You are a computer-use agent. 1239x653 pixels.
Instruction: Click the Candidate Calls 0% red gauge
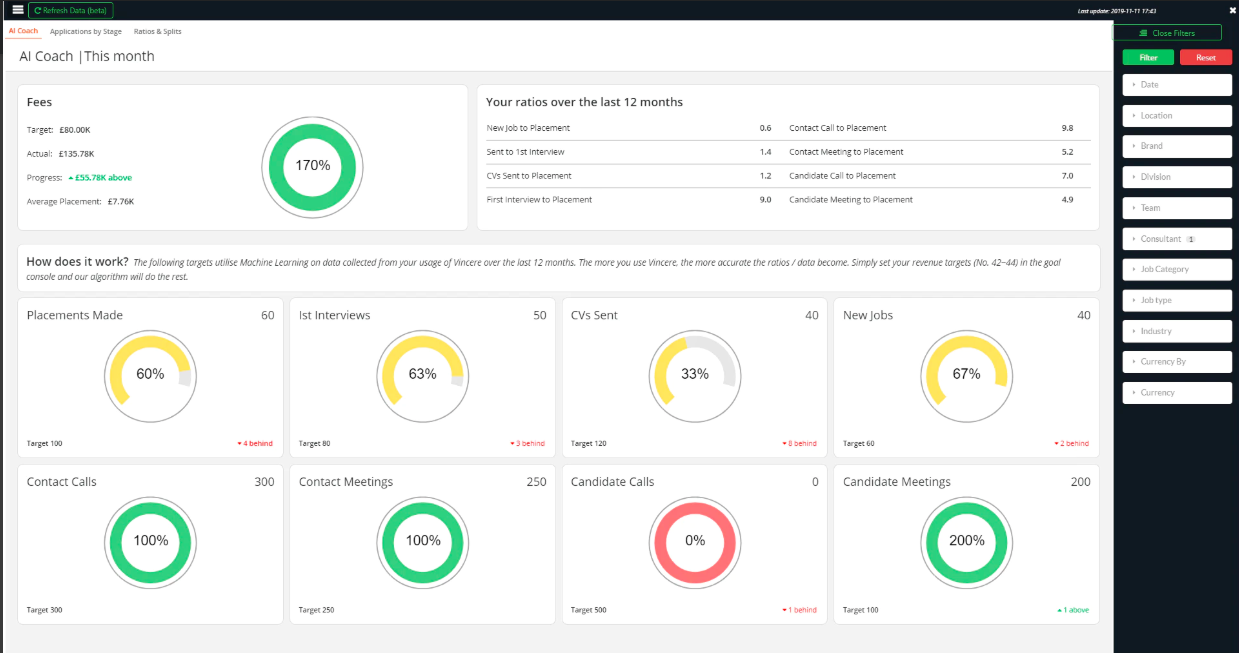tap(695, 540)
